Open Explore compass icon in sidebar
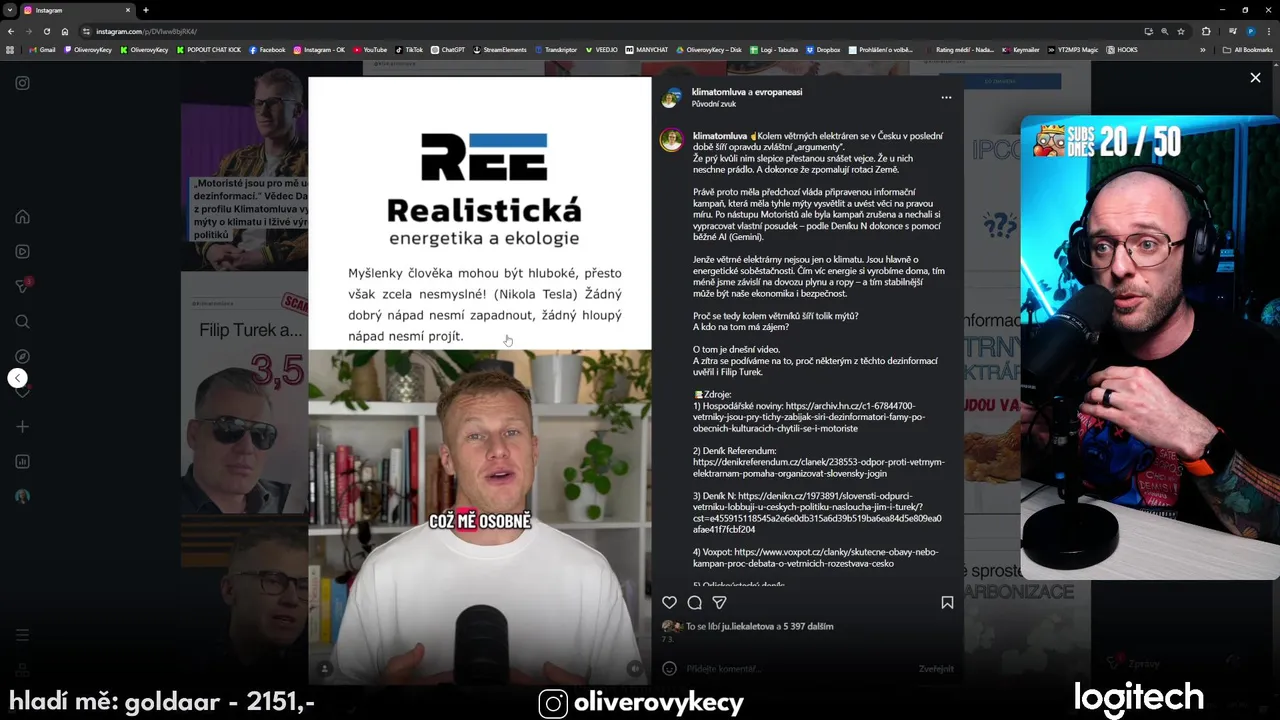Screen dimensions: 1280x720 [x=22, y=357]
